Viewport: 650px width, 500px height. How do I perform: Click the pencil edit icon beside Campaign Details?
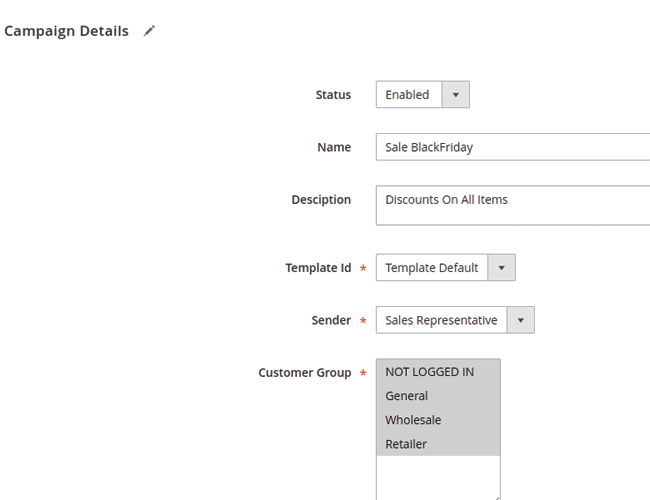click(149, 31)
